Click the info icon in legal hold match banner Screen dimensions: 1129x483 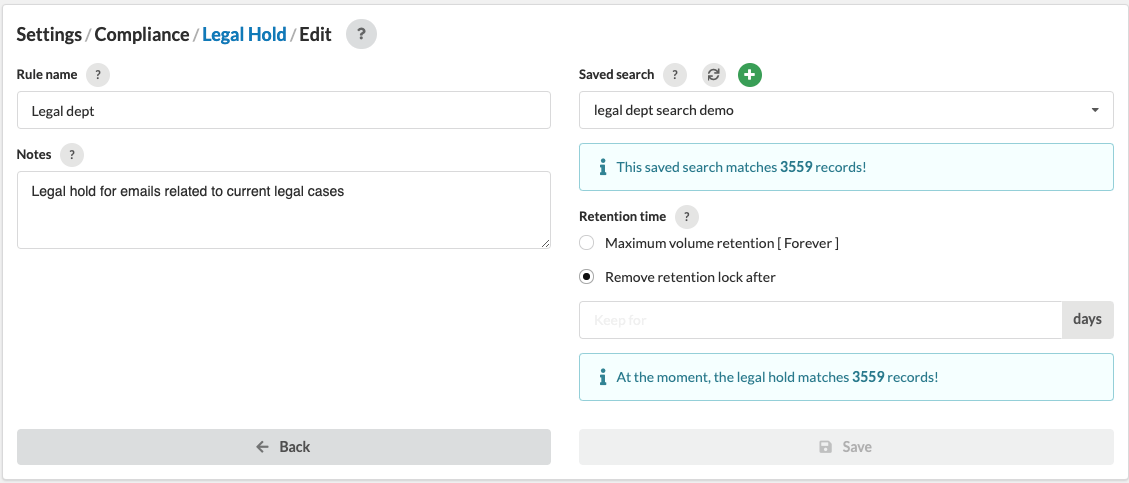(602, 377)
